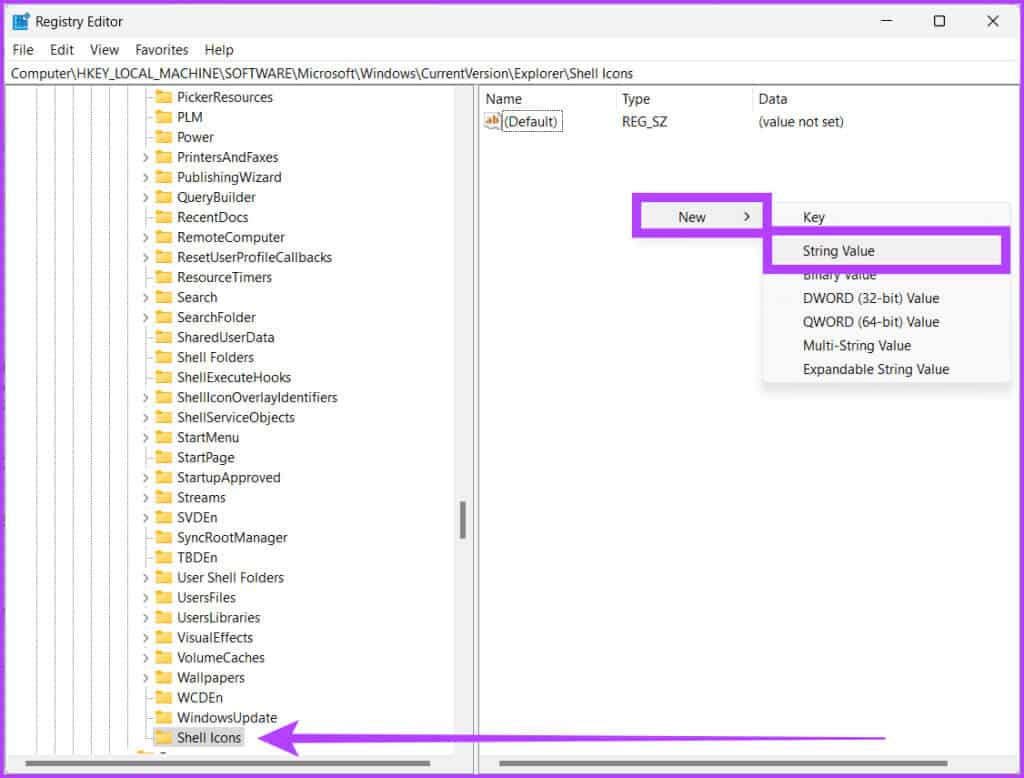1024x778 pixels.
Task: Expand the StartMenu key
Action: pyautogui.click(x=146, y=438)
